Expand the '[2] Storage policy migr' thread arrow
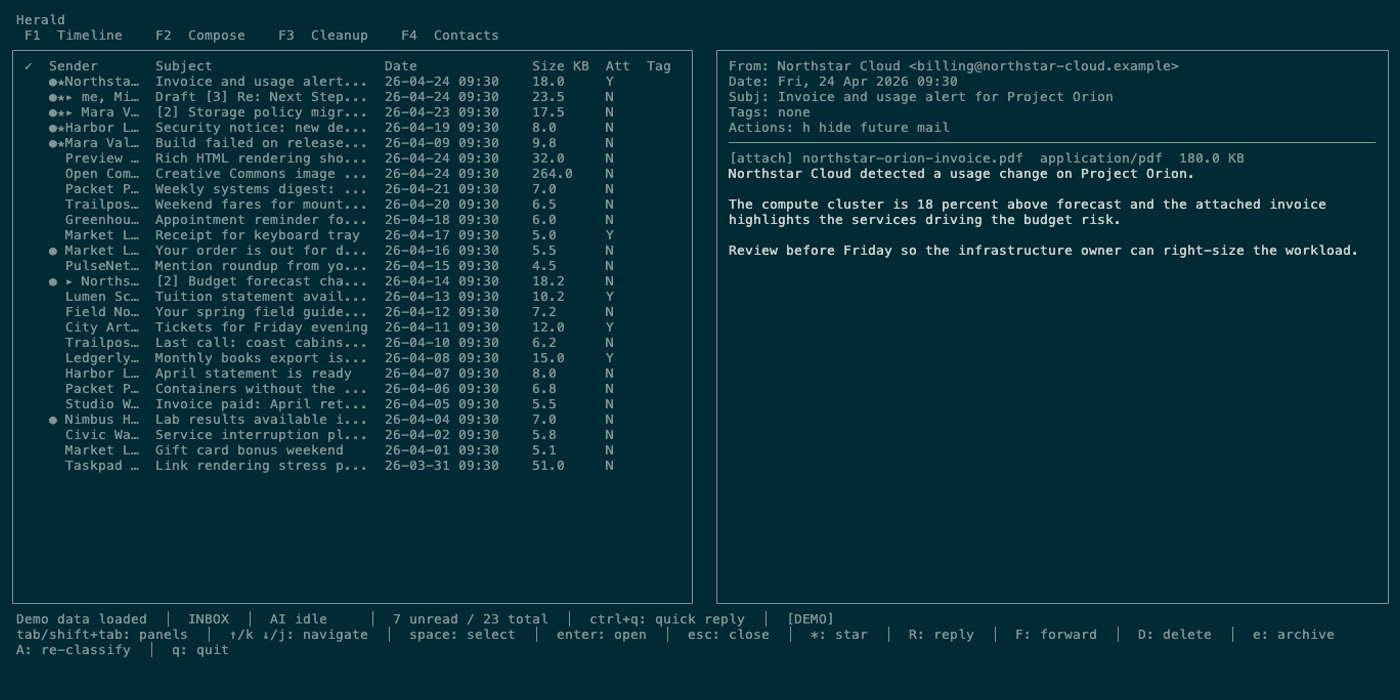The image size is (1400, 700). tap(69, 112)
